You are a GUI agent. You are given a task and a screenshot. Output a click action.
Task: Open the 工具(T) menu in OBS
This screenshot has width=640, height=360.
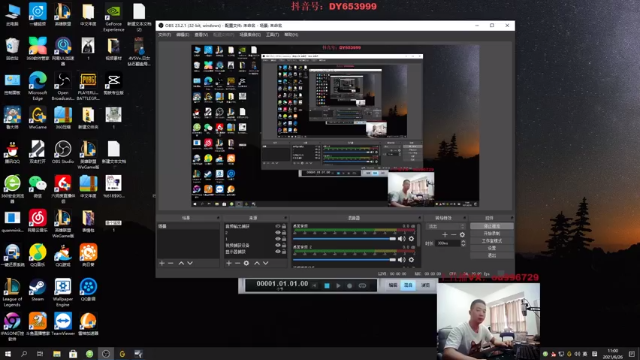click(272, 35)
